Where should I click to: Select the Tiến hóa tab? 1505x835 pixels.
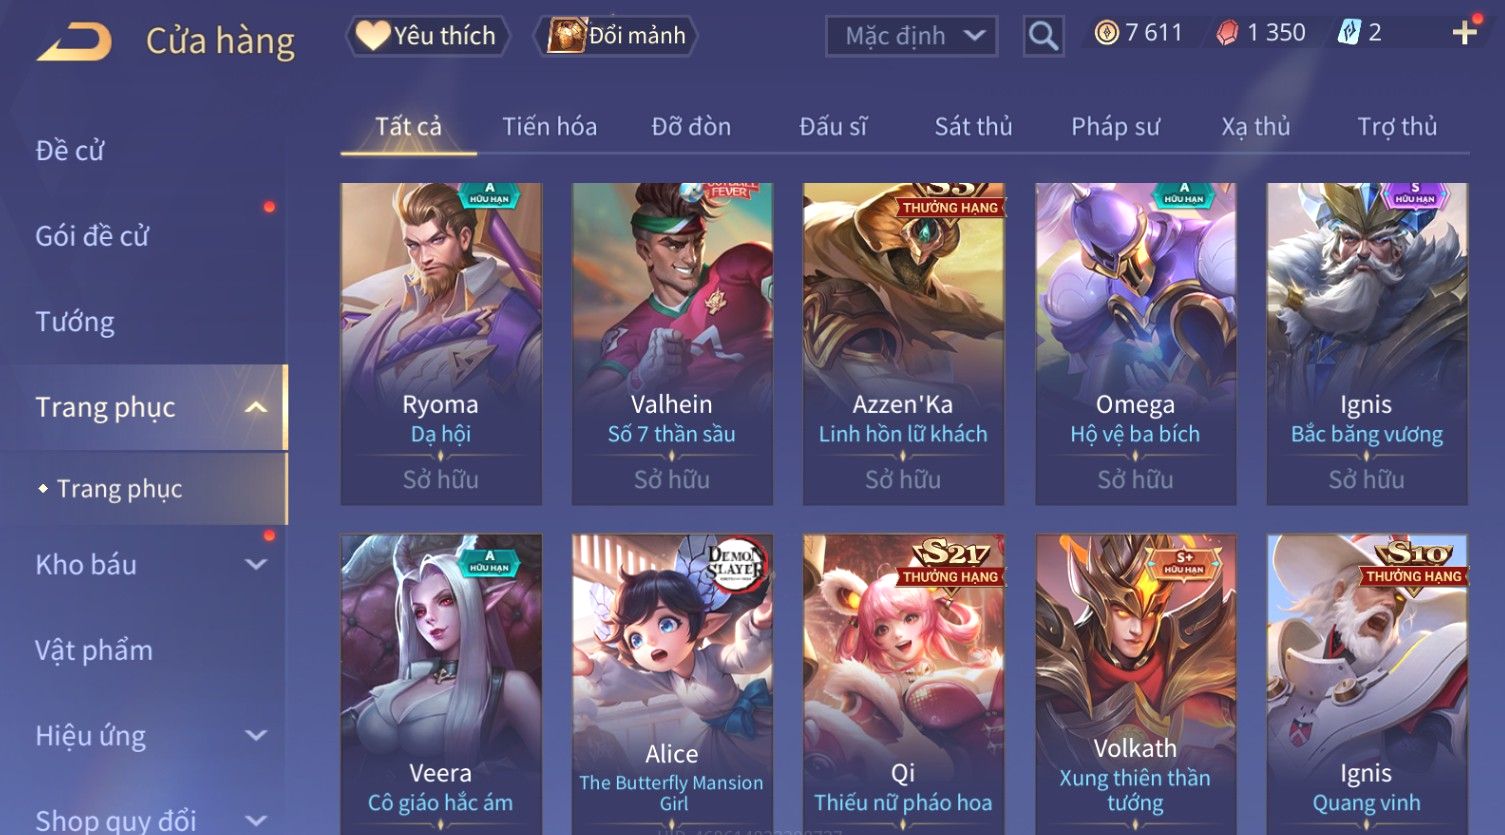tap(549, 127)
